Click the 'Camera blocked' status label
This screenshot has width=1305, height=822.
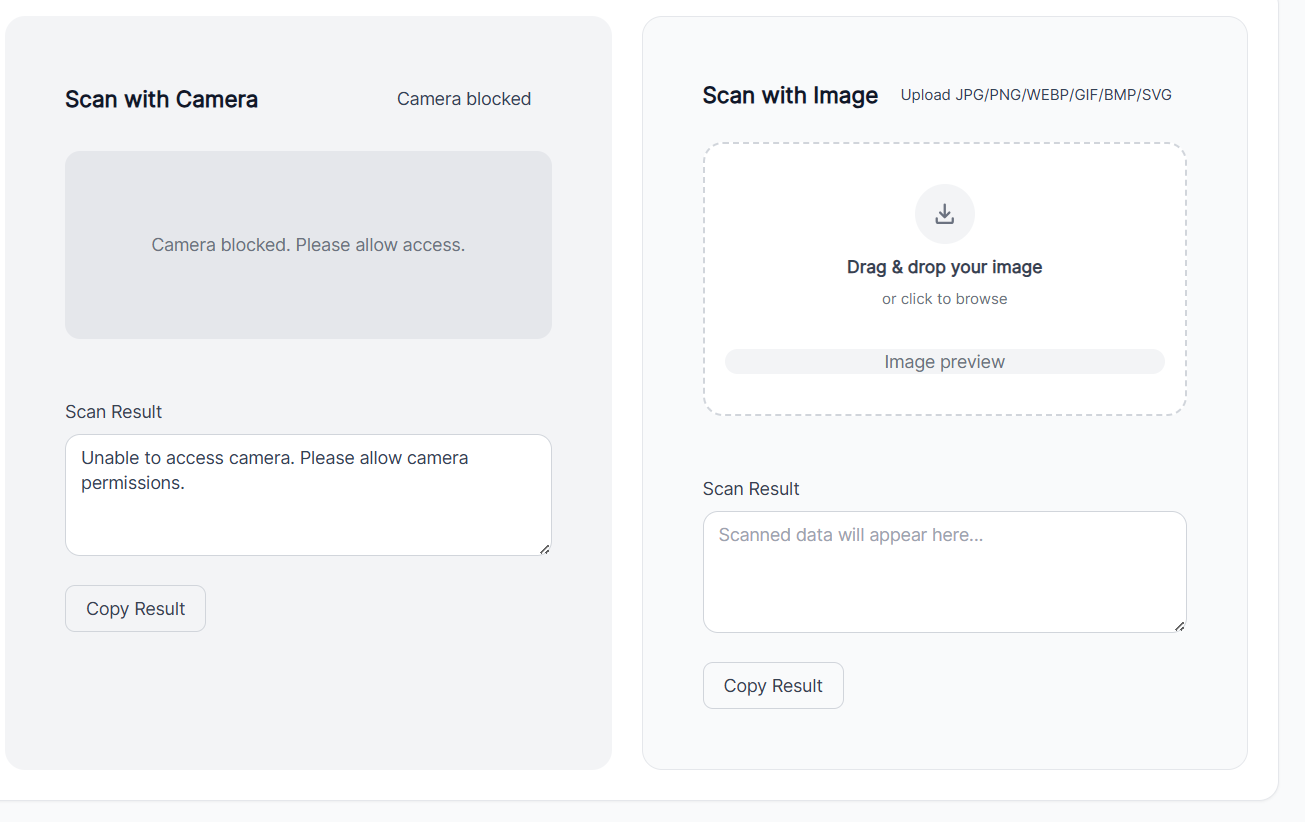click(x=464, y=98)
